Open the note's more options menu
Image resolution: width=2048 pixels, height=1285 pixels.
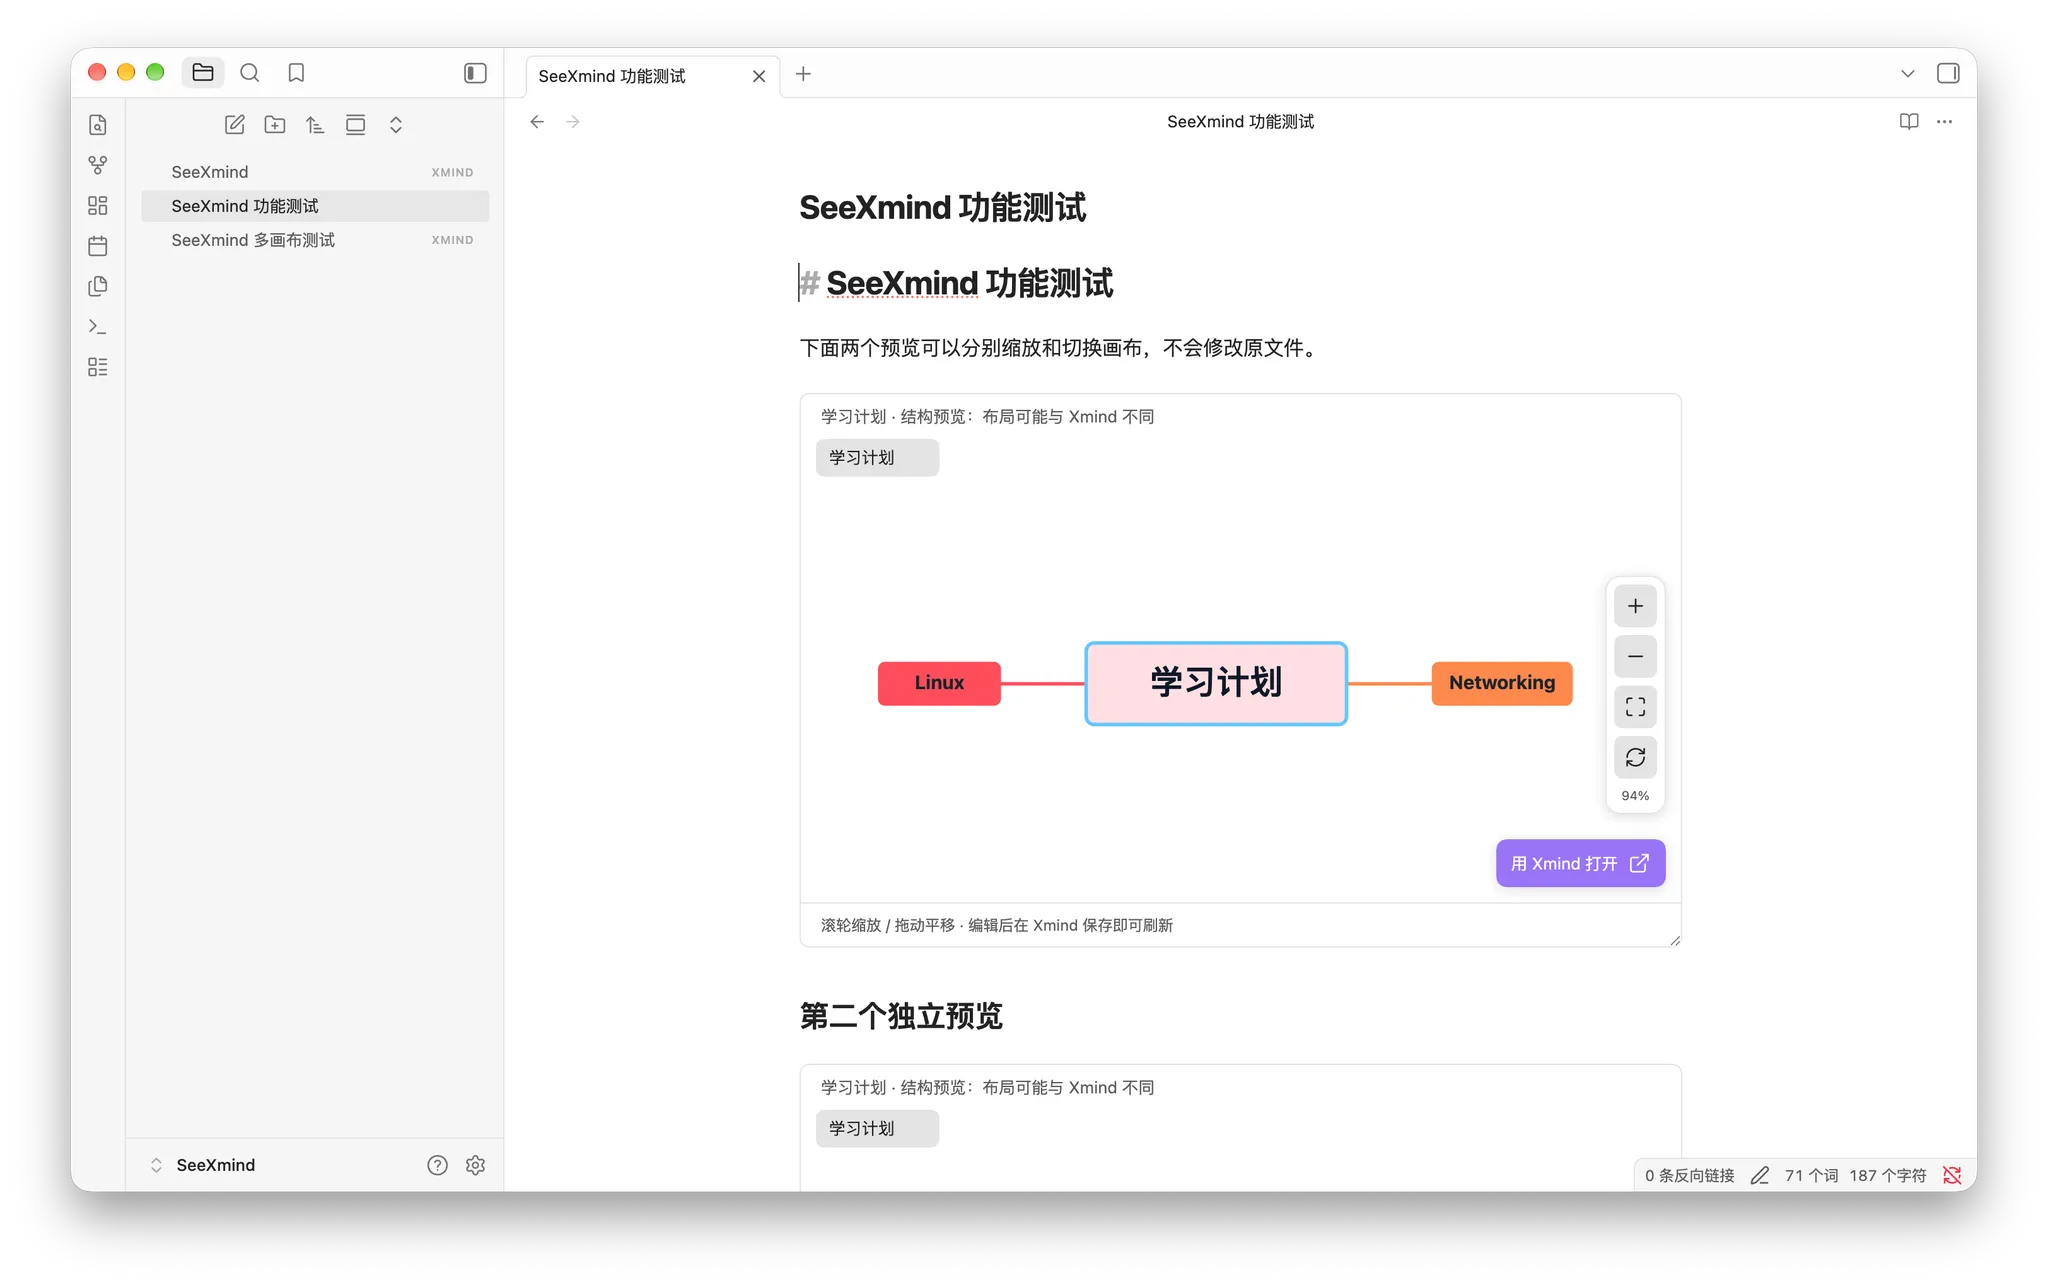pyautogui.click(x=1944, y=122)
